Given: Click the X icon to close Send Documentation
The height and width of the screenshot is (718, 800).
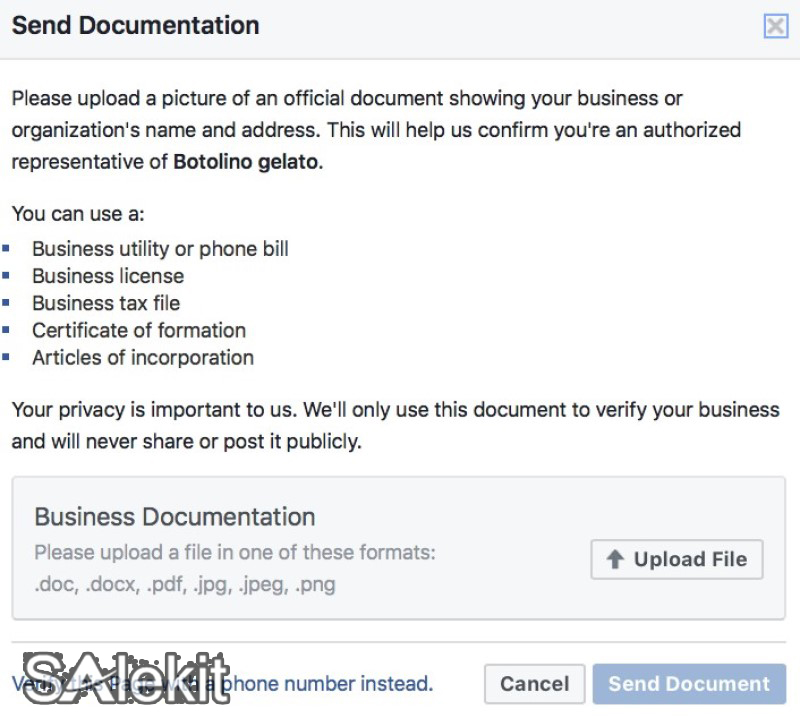Looking at the screenshot, I should point(775,25).
